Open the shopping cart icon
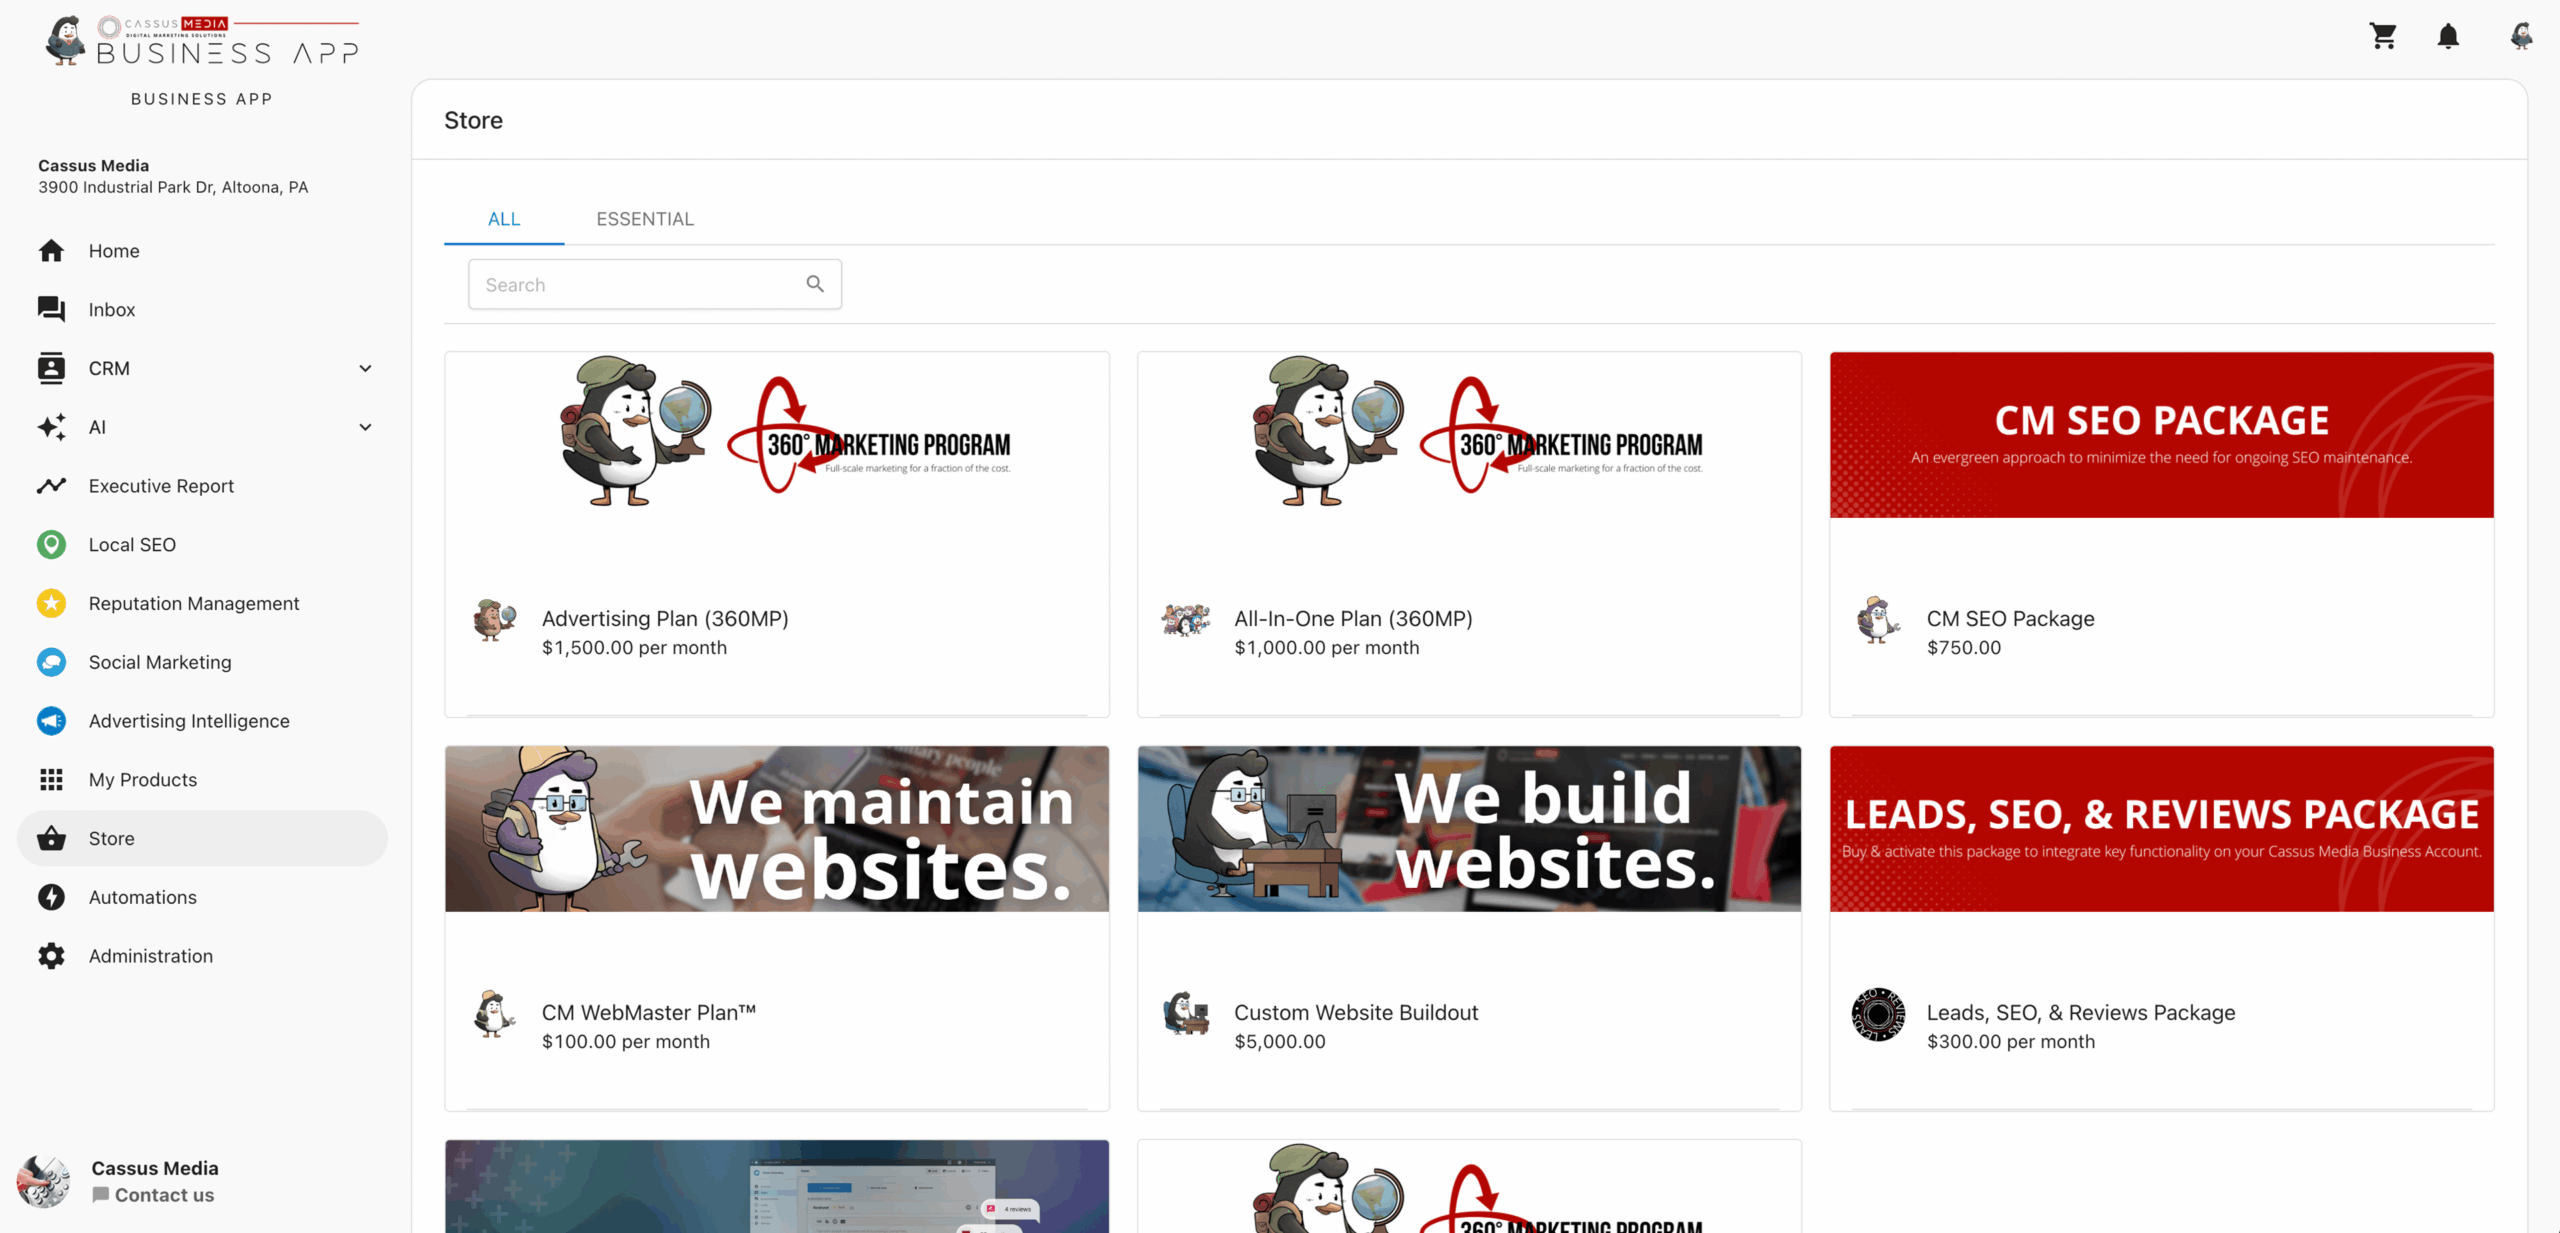2560x1233 pixels. 2383,37
